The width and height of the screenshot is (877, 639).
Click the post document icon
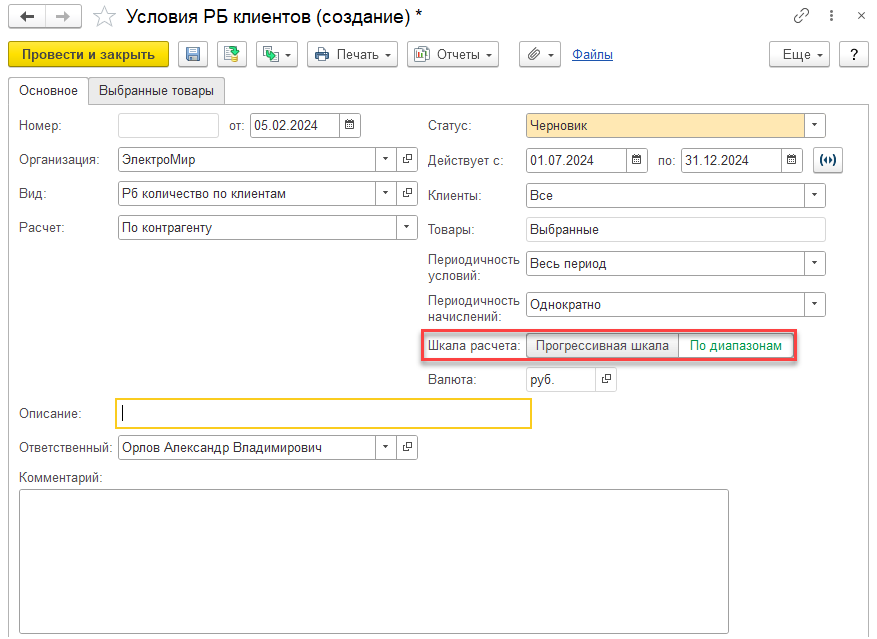pos(232,55)
